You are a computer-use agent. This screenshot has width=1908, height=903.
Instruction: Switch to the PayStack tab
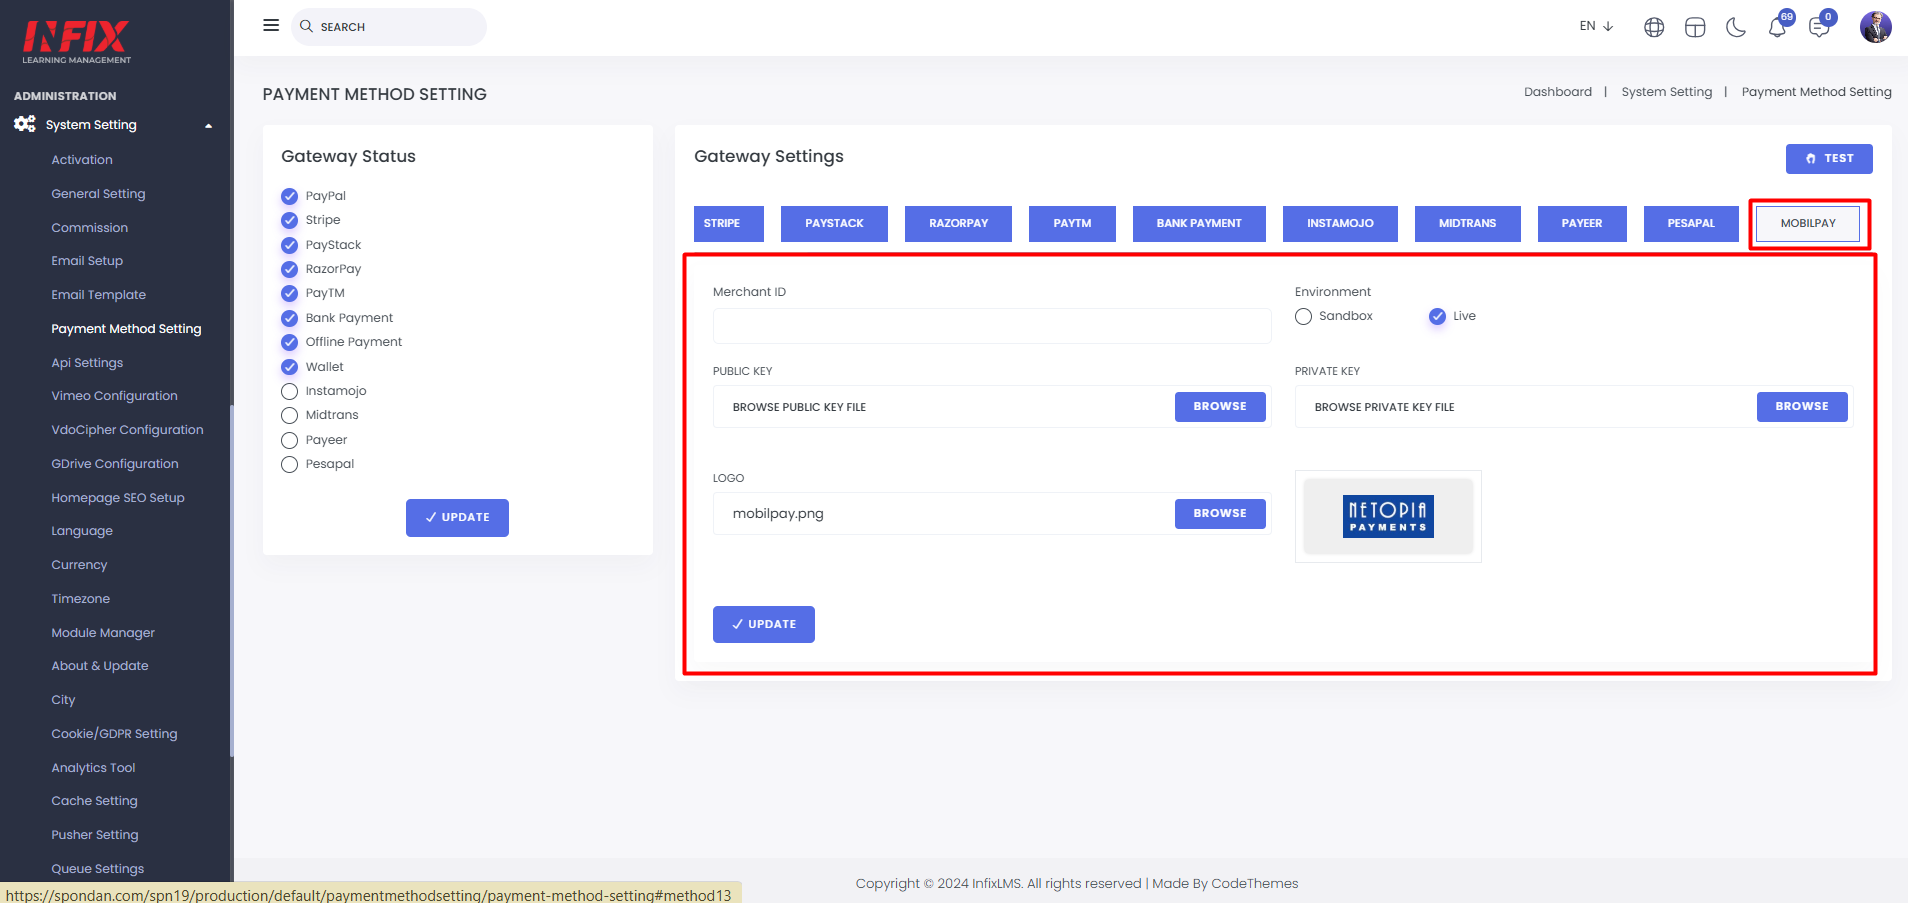click(834, 224)
